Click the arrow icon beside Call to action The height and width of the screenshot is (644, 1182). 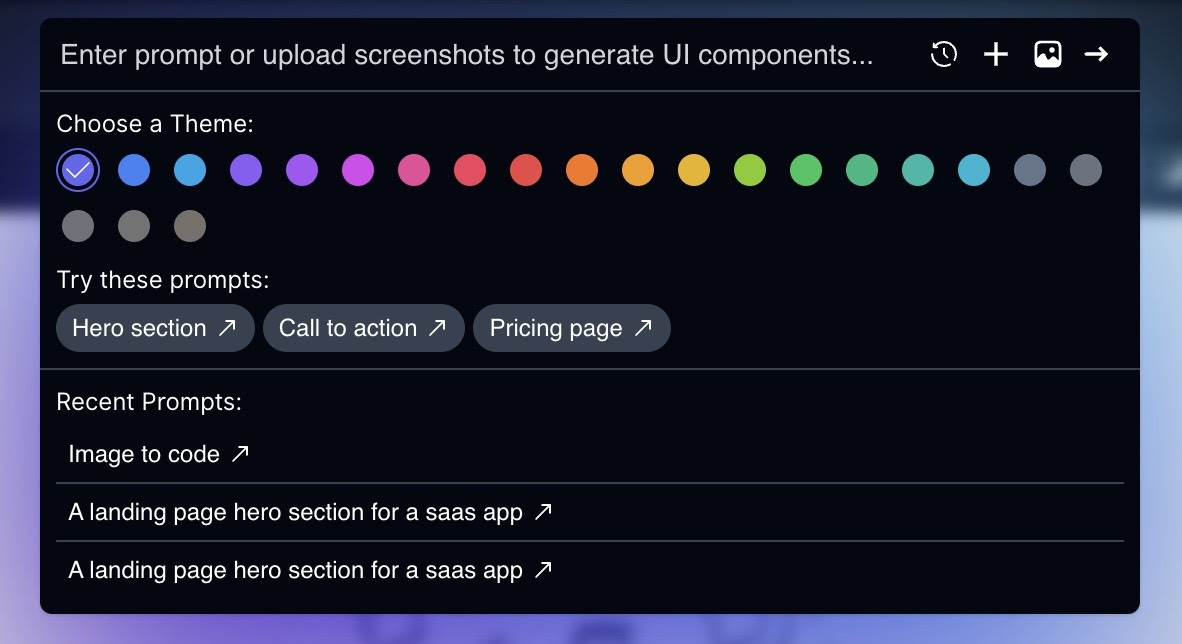pos(437,327)
